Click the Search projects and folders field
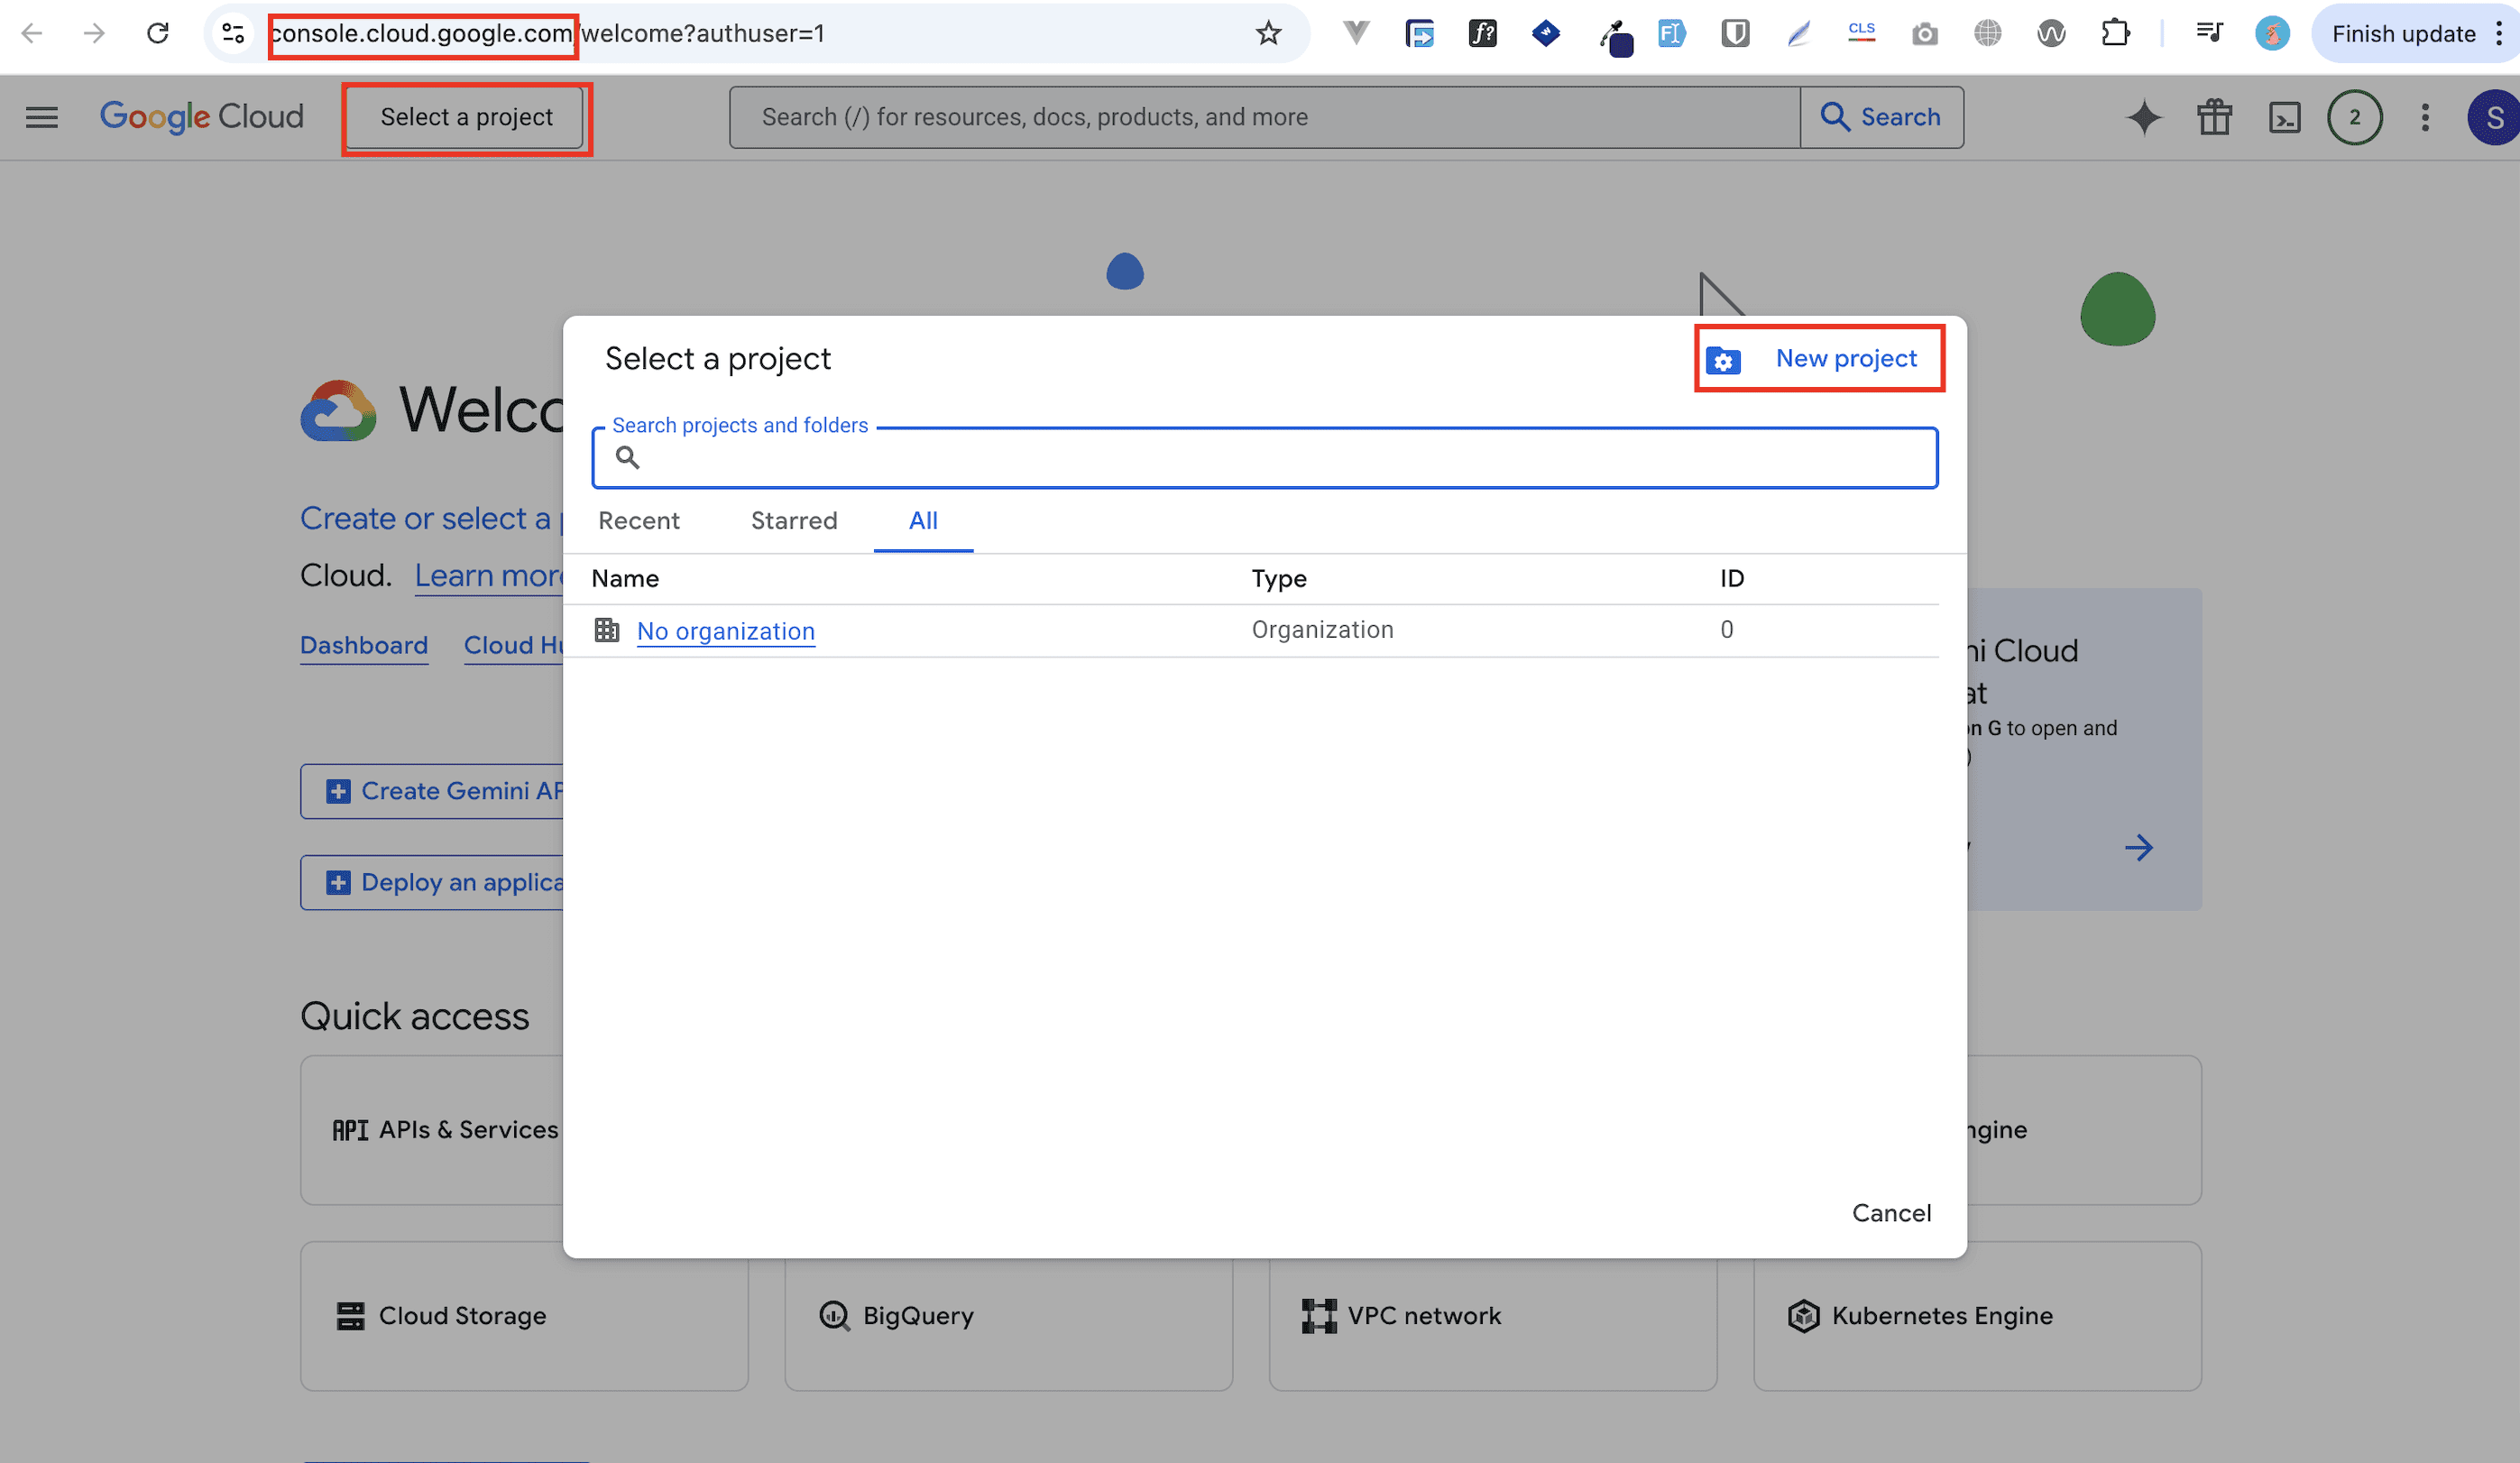2520x1463 pixels. click(x=1265, y=458)
